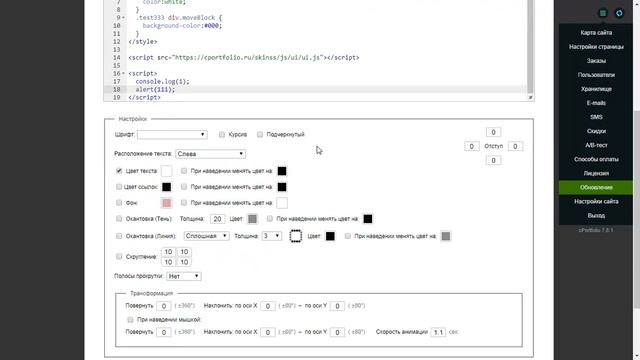Screen dimensions: 640x360
Task: Pick the black hover swatch in Цвет текста row
Action: point(282,171)
